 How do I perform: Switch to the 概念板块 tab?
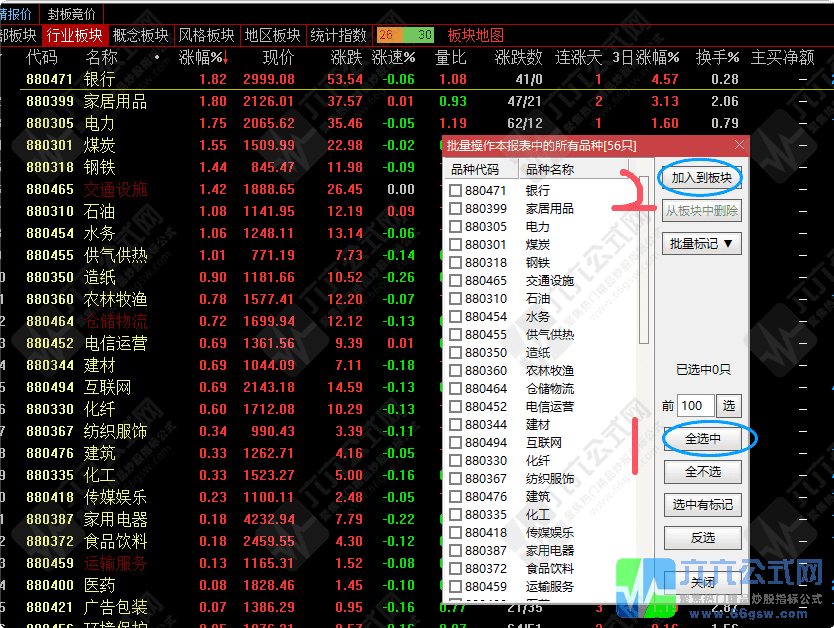(x=140, y=35)
